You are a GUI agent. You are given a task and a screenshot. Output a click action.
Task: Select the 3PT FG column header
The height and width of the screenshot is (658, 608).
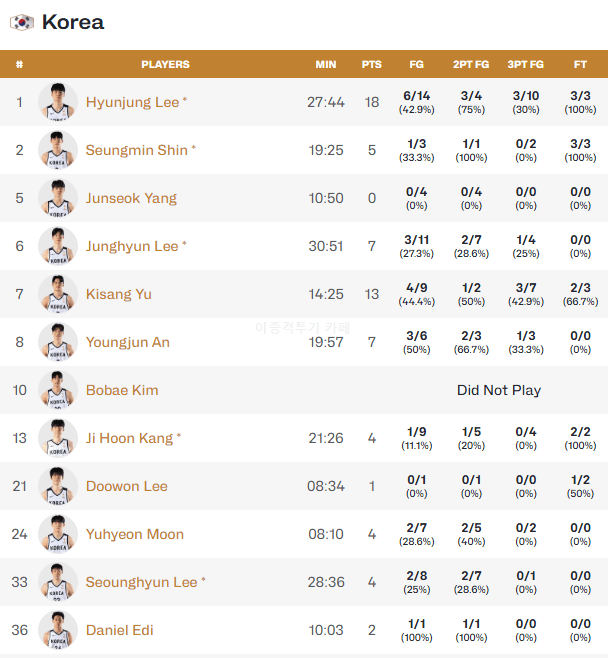[x=526, y=64]
